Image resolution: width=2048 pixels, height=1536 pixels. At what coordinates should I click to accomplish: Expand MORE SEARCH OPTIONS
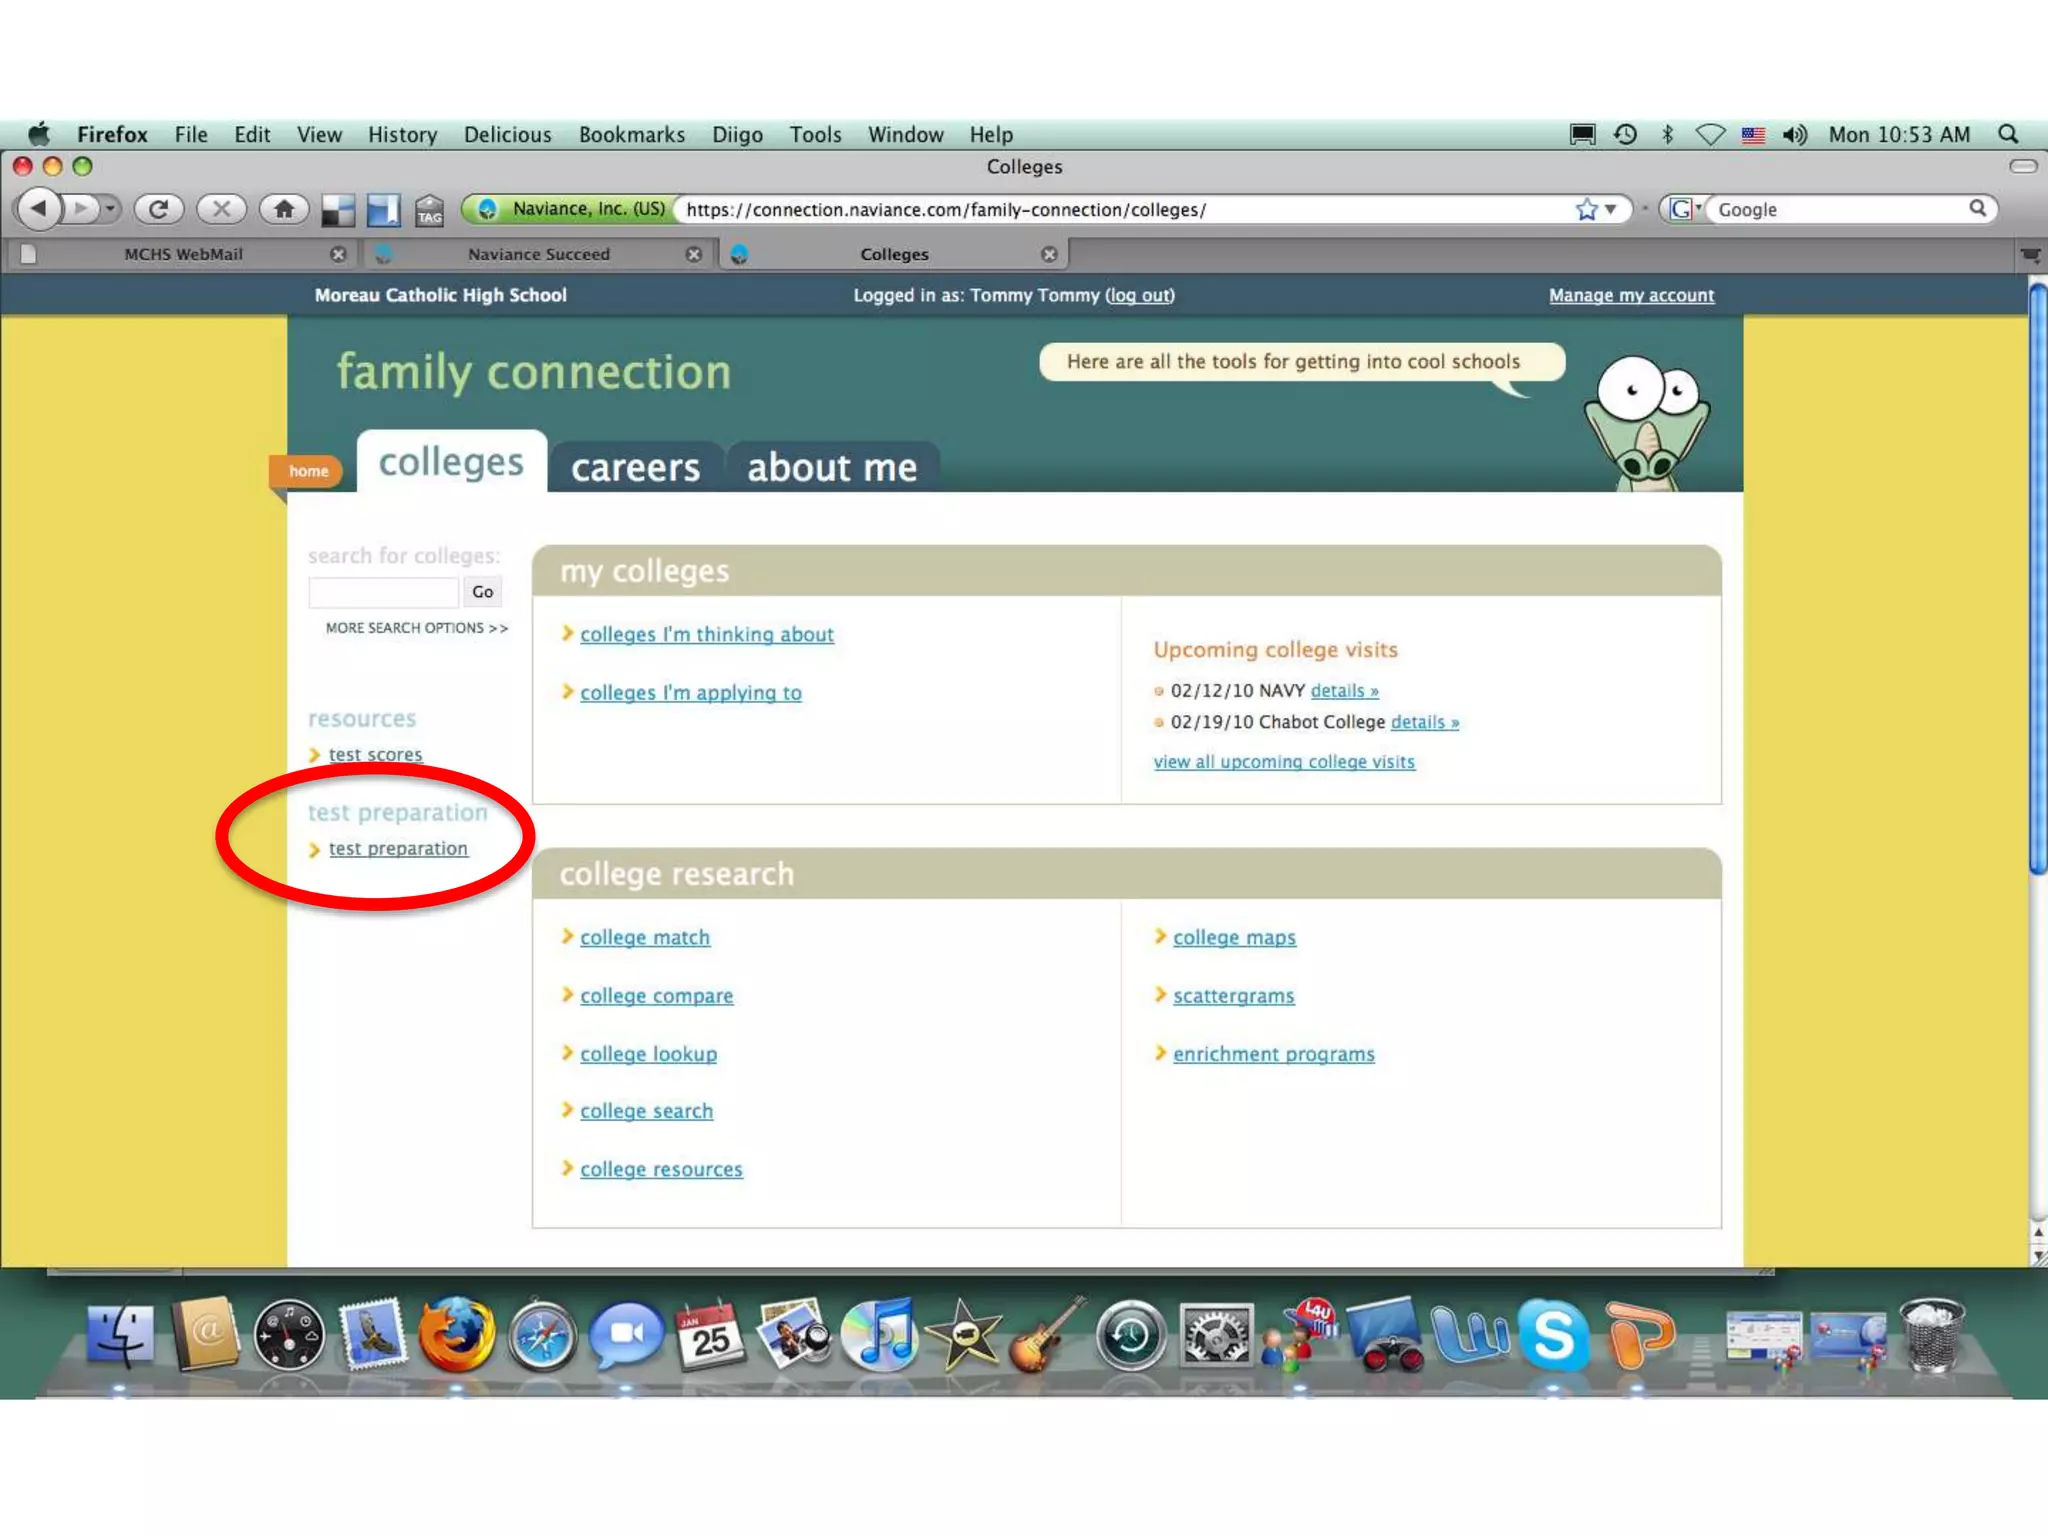pyautogui.click(x=416, y=628)
